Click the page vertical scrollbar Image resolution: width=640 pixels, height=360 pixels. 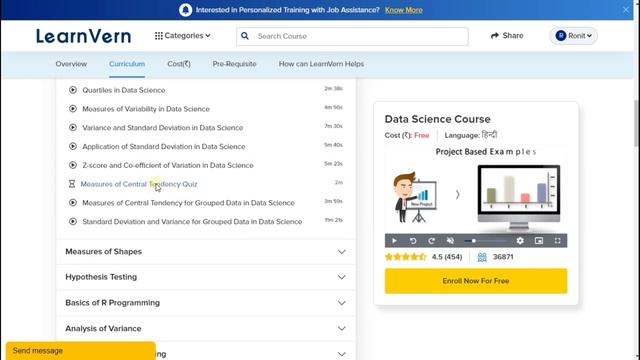coord(637,122)
